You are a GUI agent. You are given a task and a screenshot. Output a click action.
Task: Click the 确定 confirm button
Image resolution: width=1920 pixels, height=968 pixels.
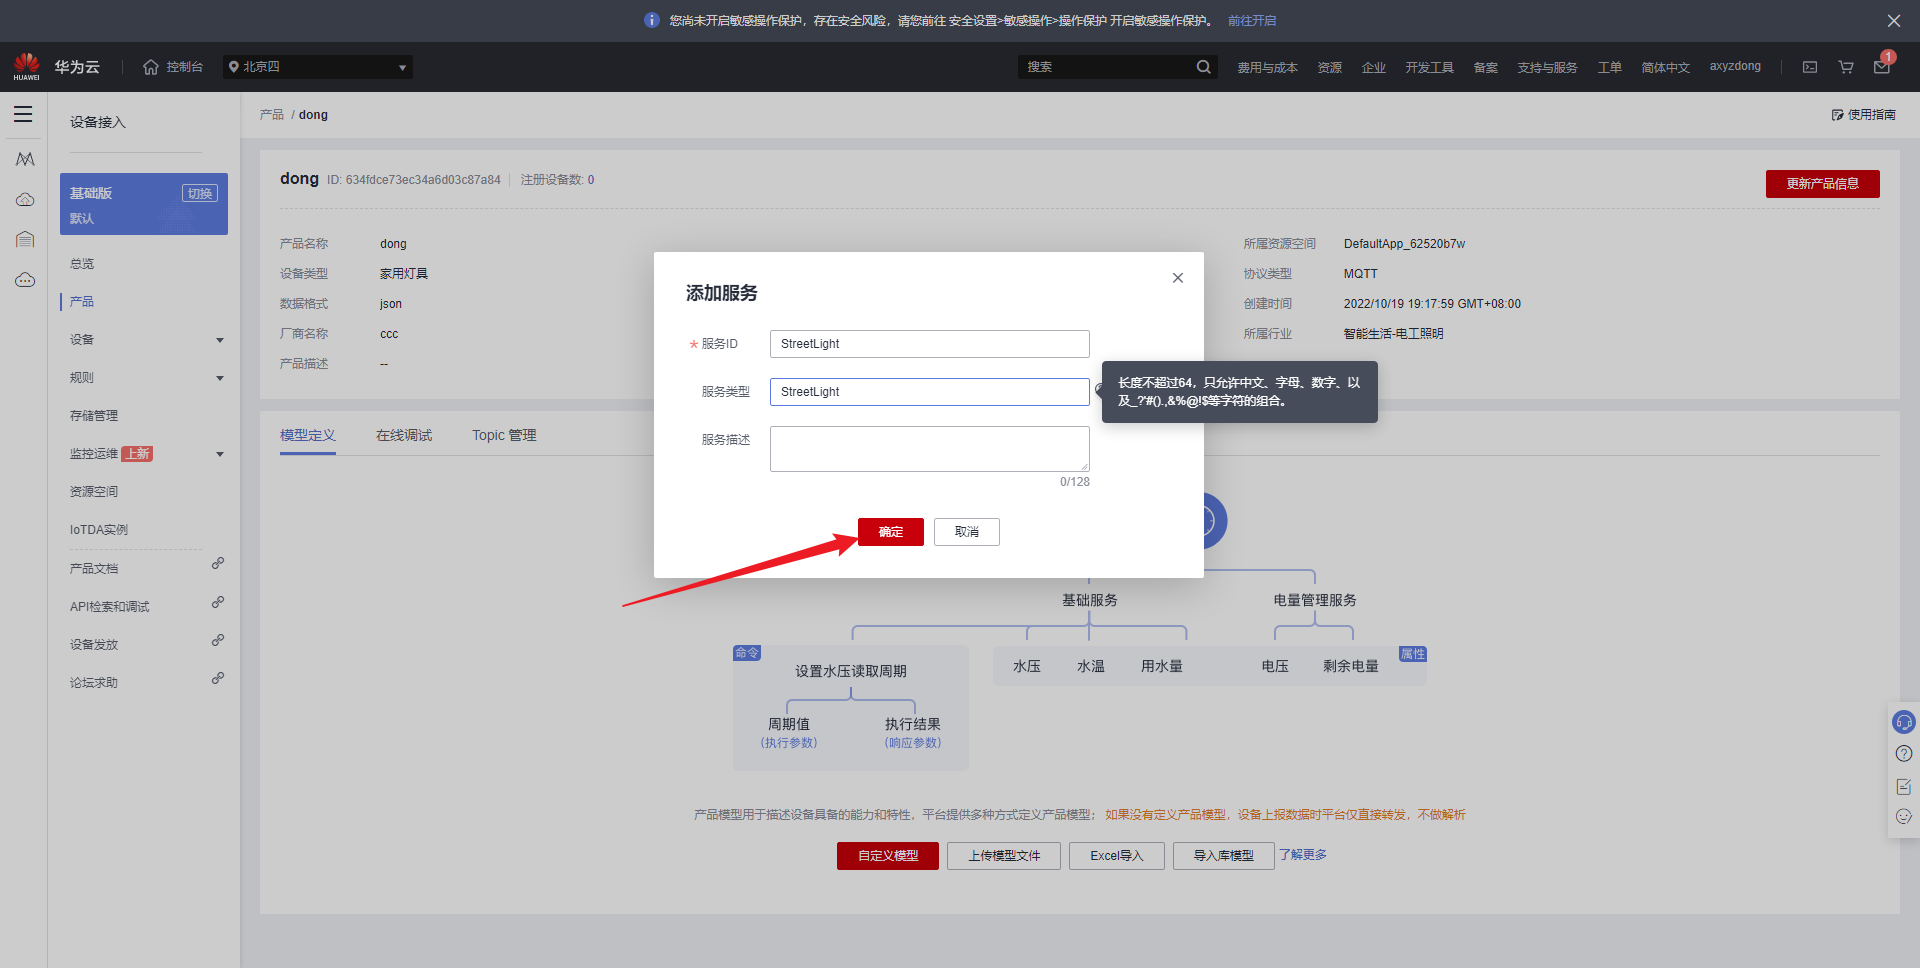tap(891, 532)
